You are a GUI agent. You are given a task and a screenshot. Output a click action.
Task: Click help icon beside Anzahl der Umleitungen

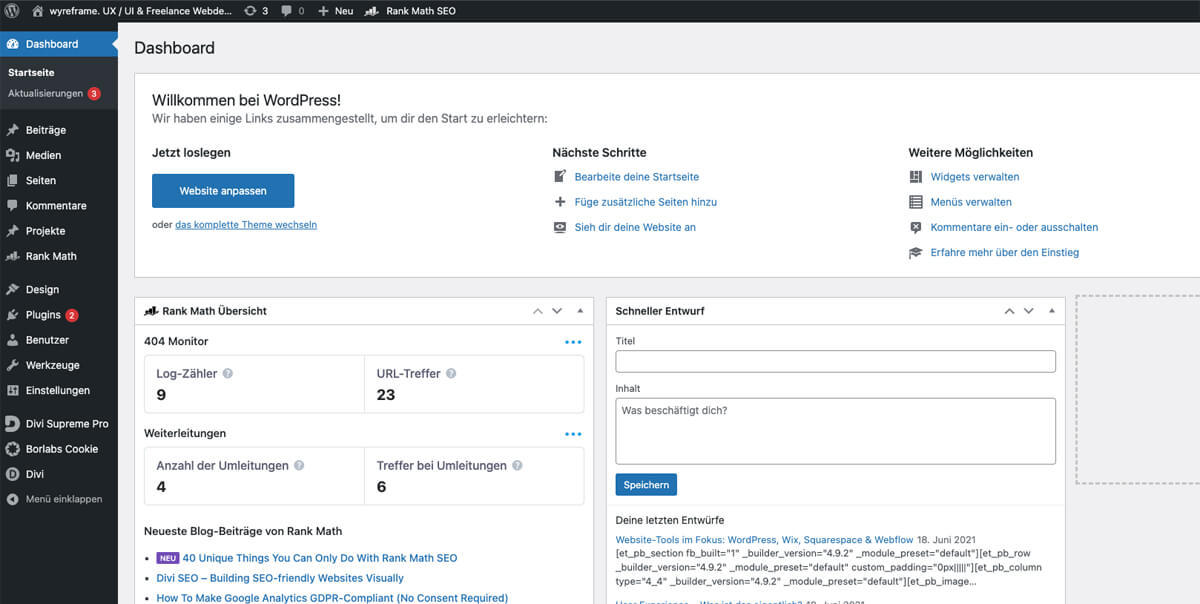(299, 465)
